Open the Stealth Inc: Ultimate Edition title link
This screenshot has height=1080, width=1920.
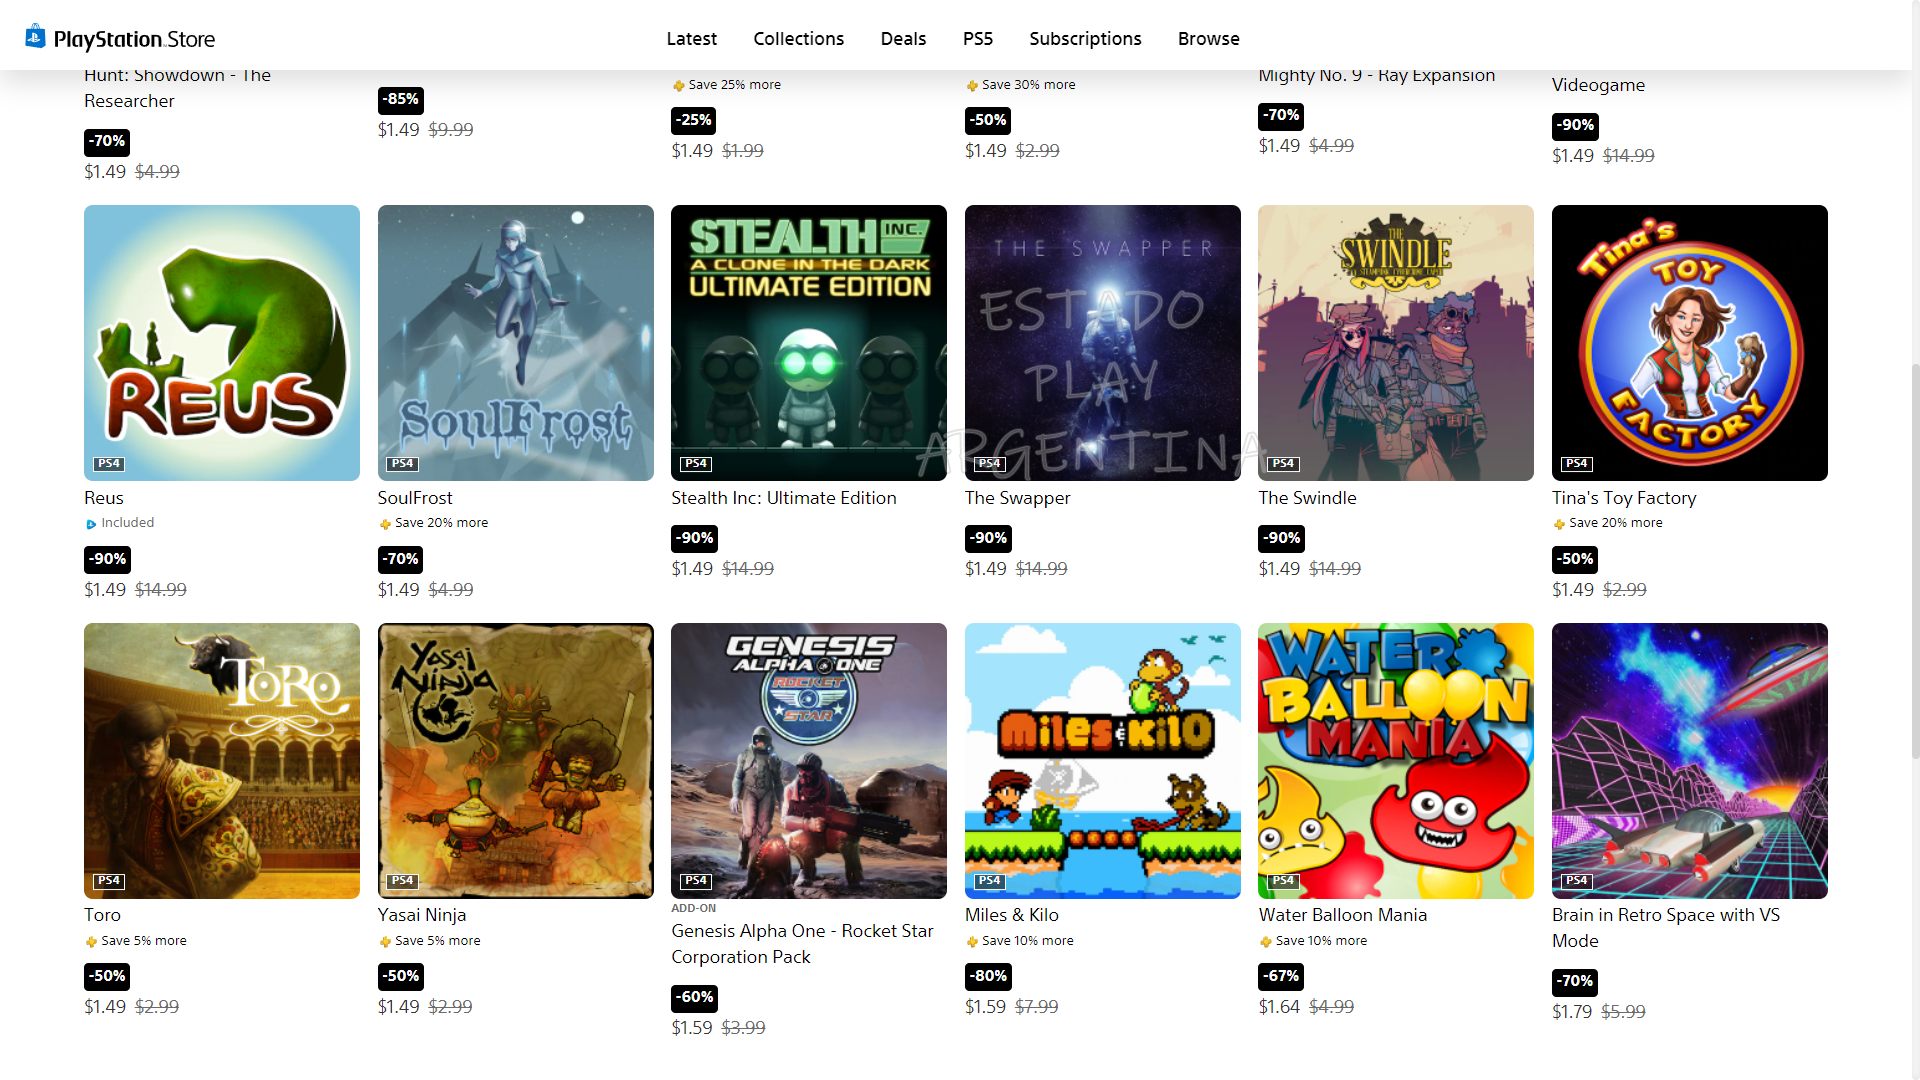tap(784, 498)
